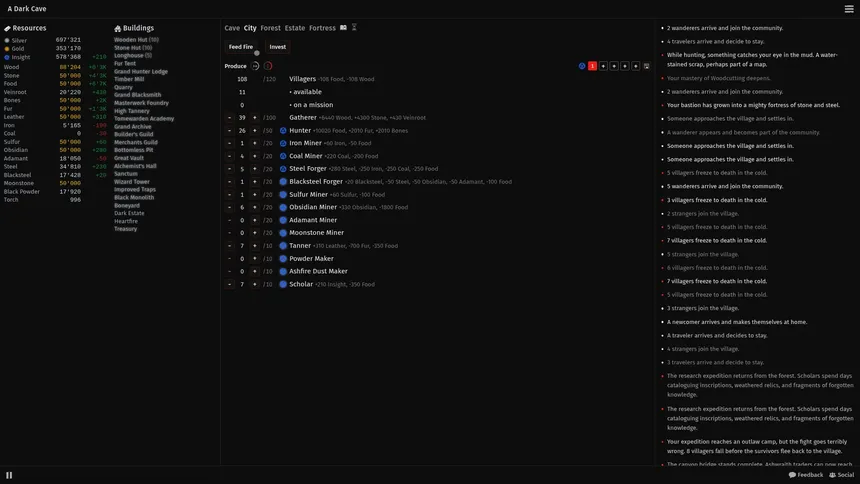Click the grey timer circle next to Produce

click(255, 66)
